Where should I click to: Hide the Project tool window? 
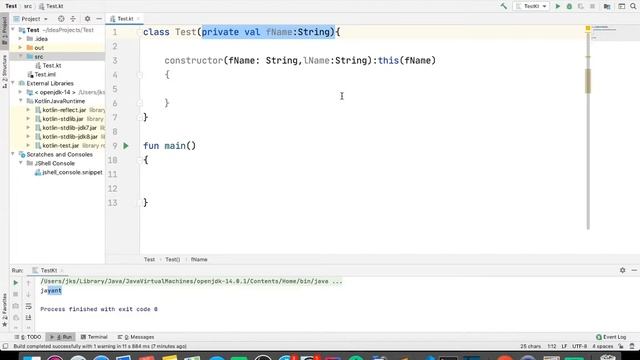(x=99, y=19)
